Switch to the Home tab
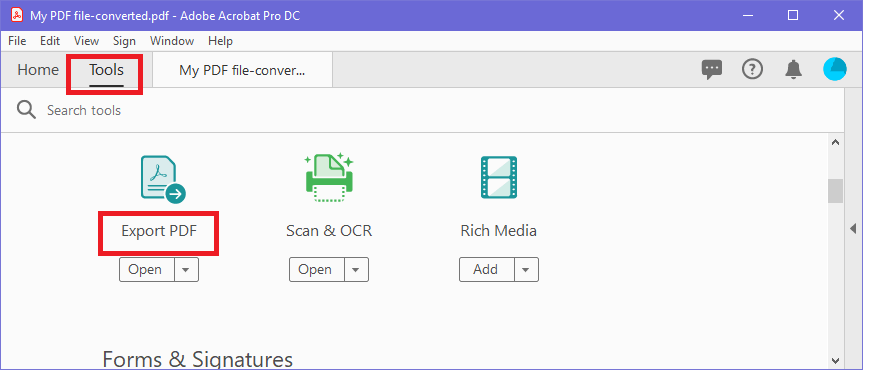The height and width of the screenshot is (371, 870). tap(38, 70)
